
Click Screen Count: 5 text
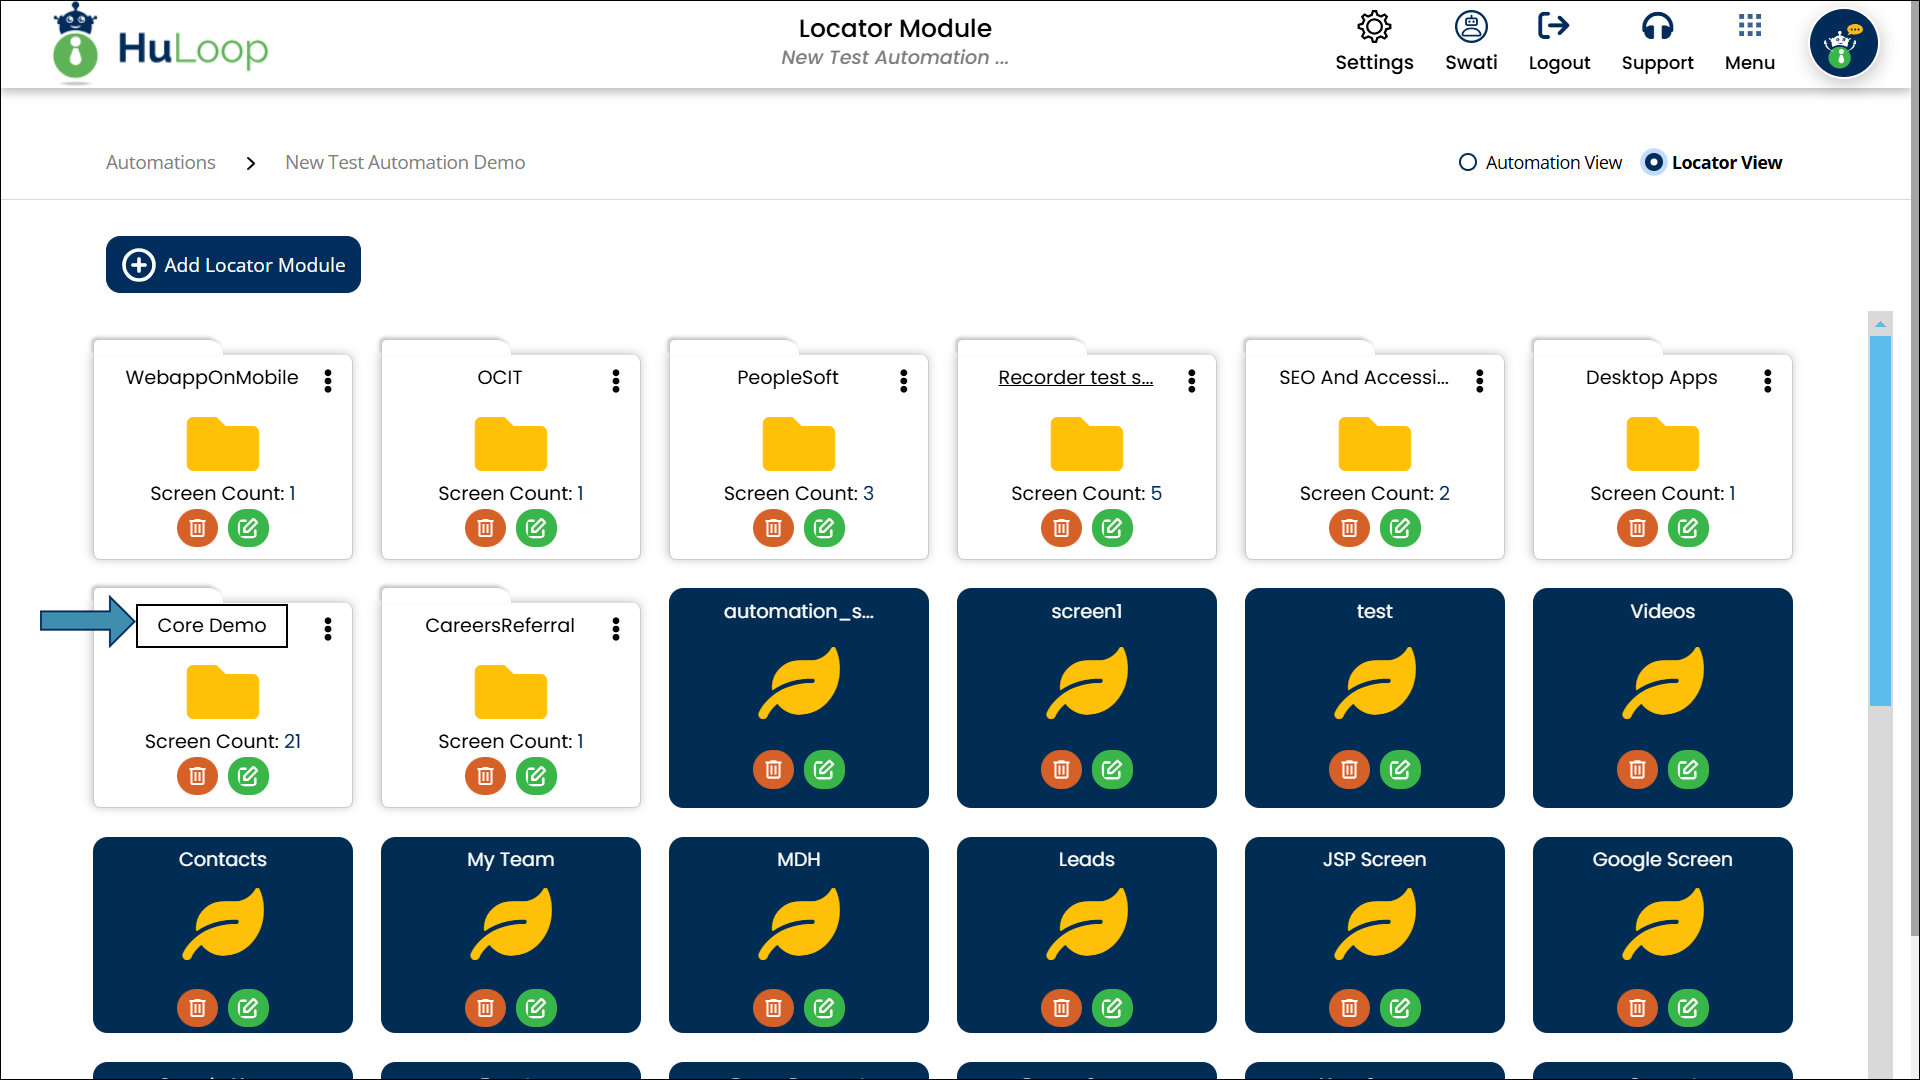click(x=1086, y=493)
